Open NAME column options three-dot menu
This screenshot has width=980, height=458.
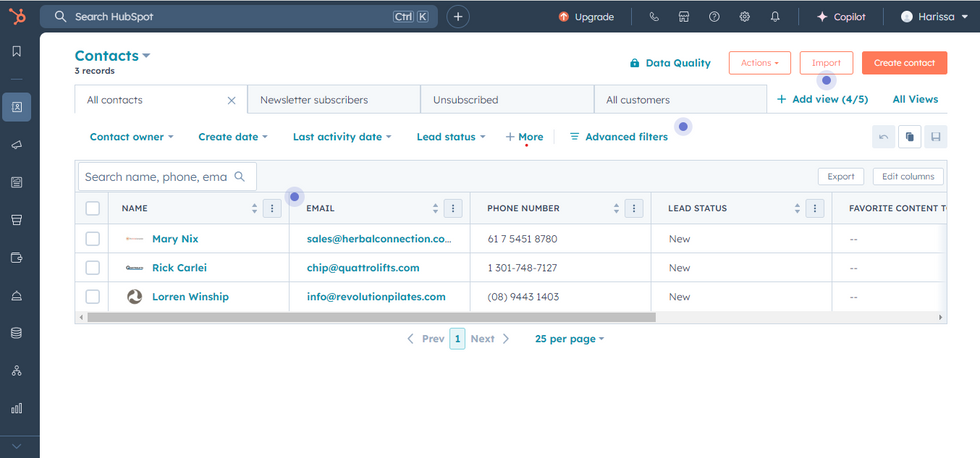[x=272, y=209]
